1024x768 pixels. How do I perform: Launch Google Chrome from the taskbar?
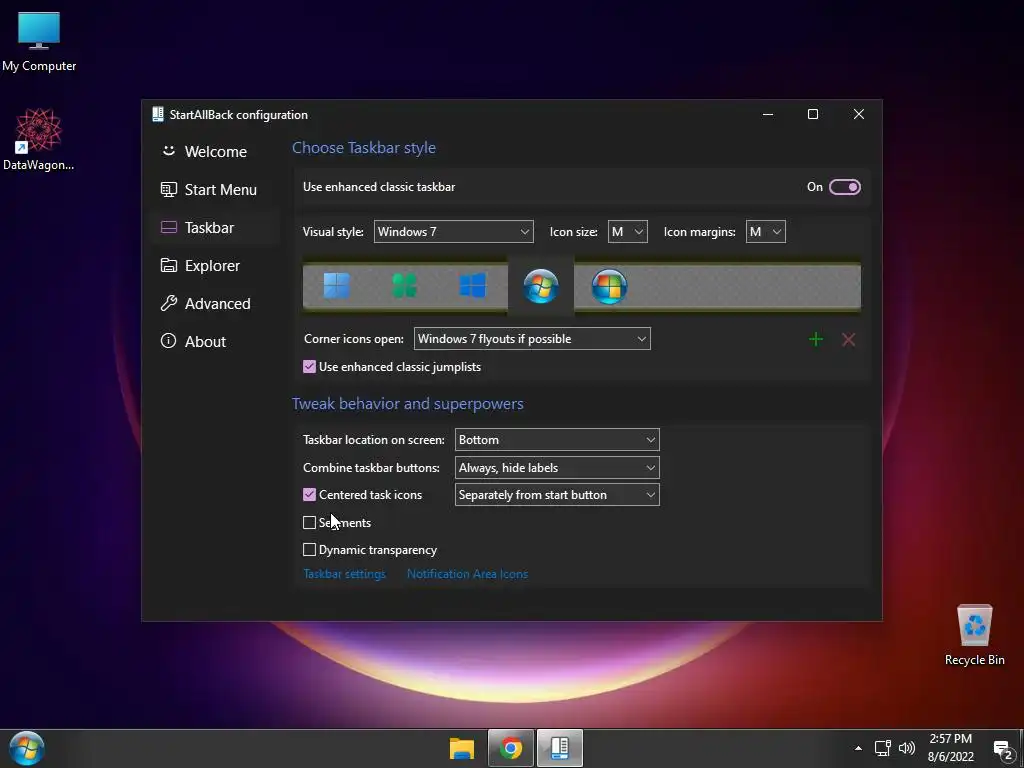[511, 748]
